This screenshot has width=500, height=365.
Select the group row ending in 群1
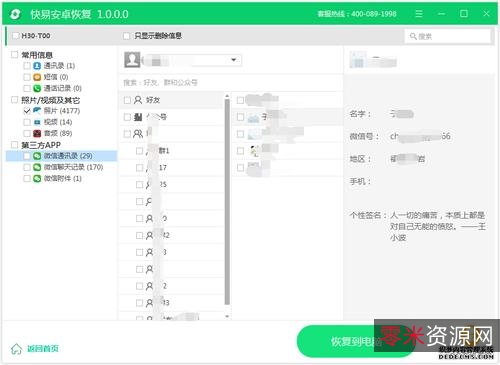point(172,151)
